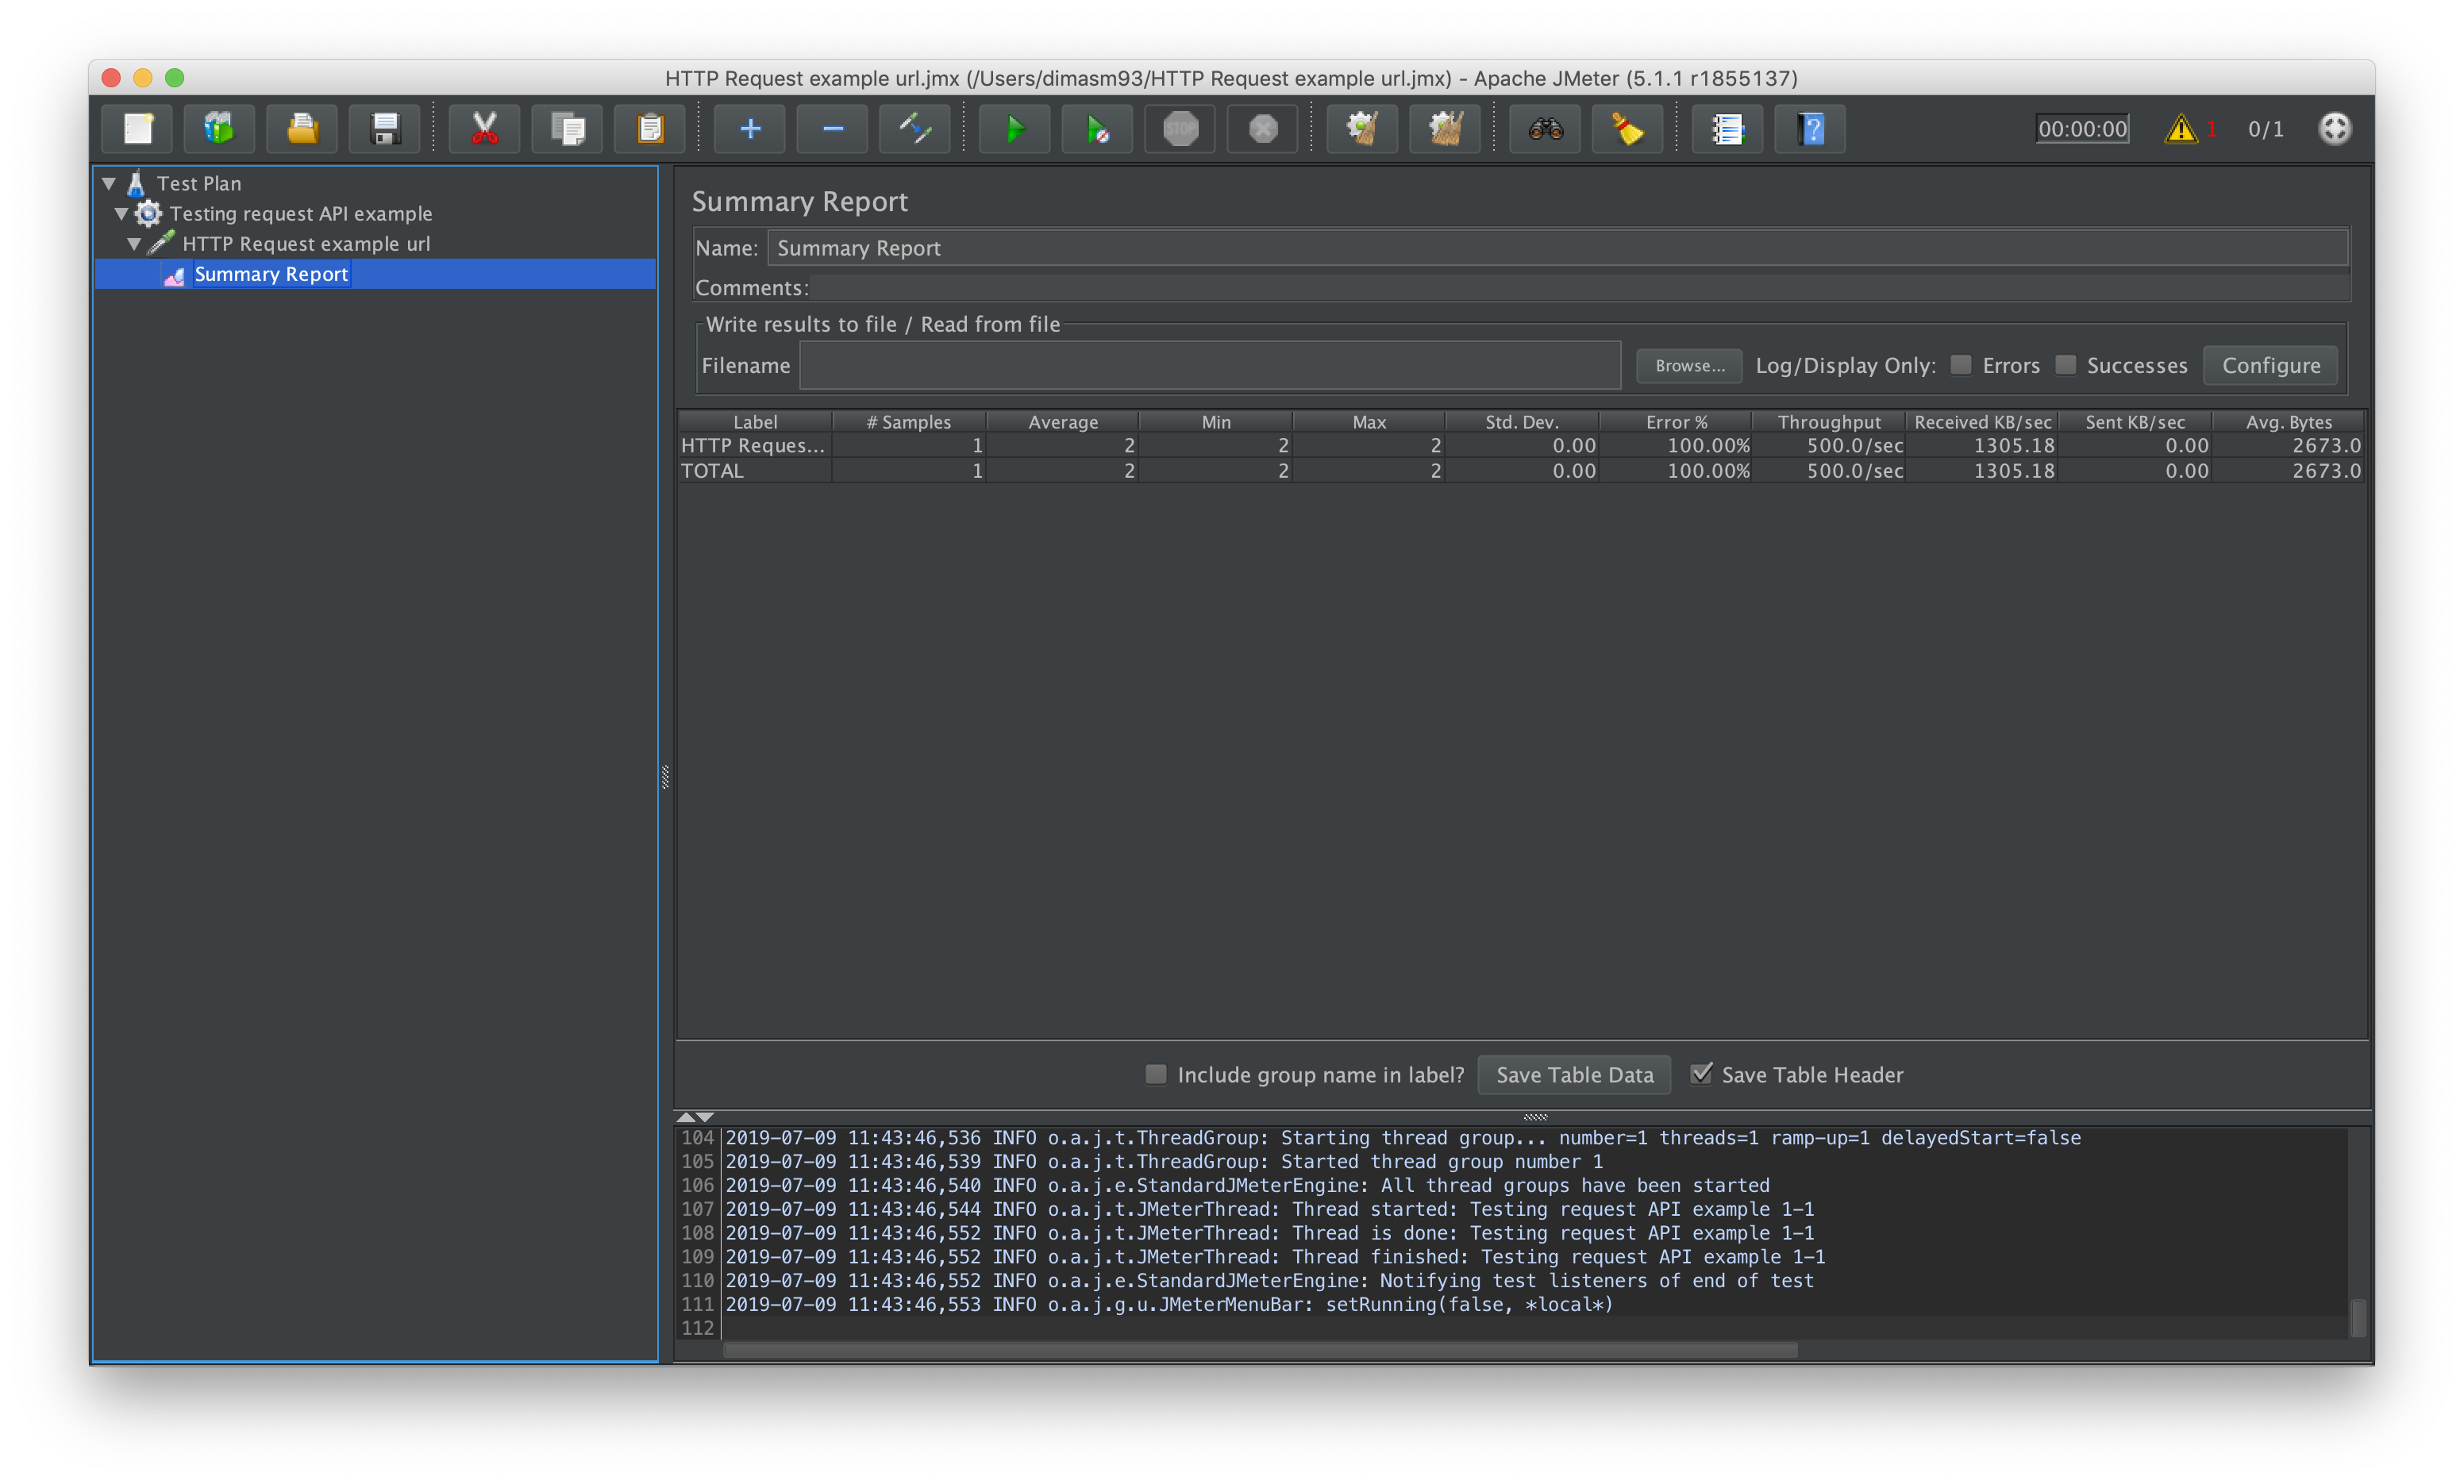The width and height of the screenshot is (2464, 1484).
Task: Clear all results with double broom icon
Action: [x=1445, y=129]
